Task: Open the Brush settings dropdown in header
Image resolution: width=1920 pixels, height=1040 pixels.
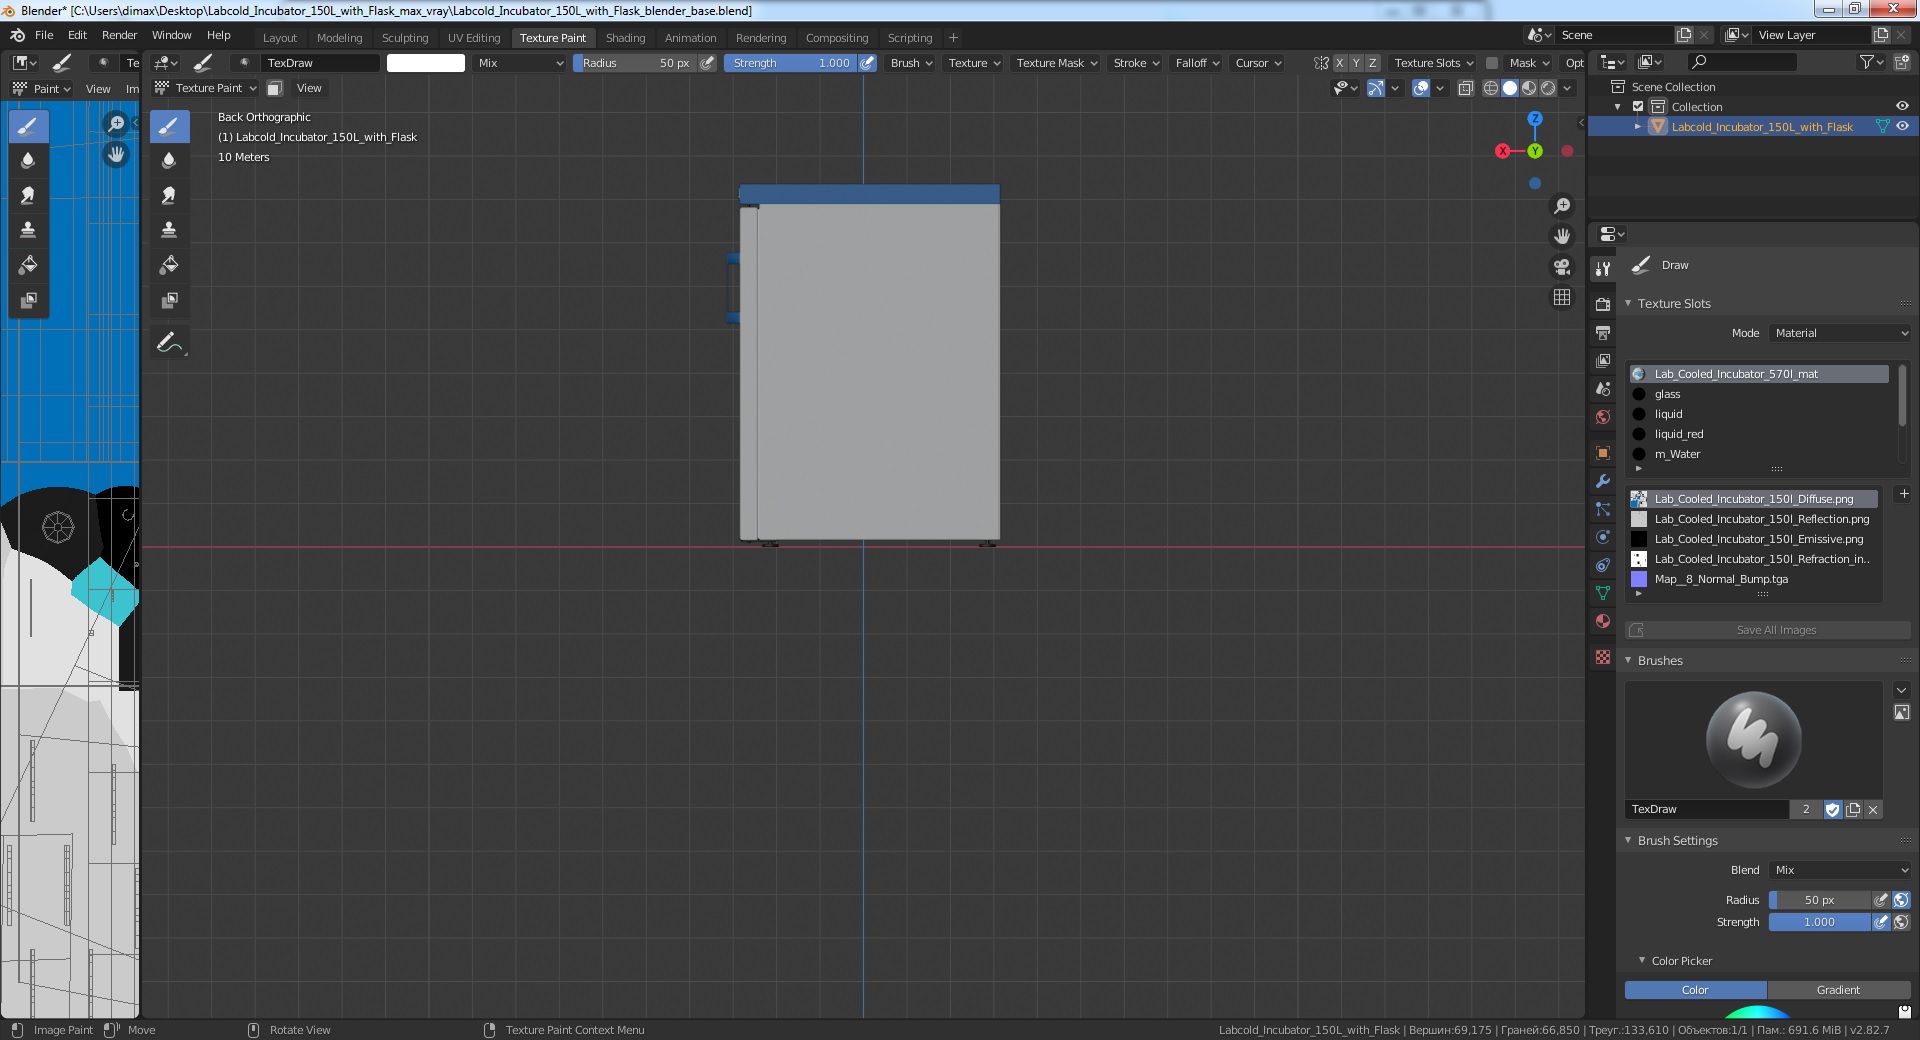Action: (x=911, y=63)
